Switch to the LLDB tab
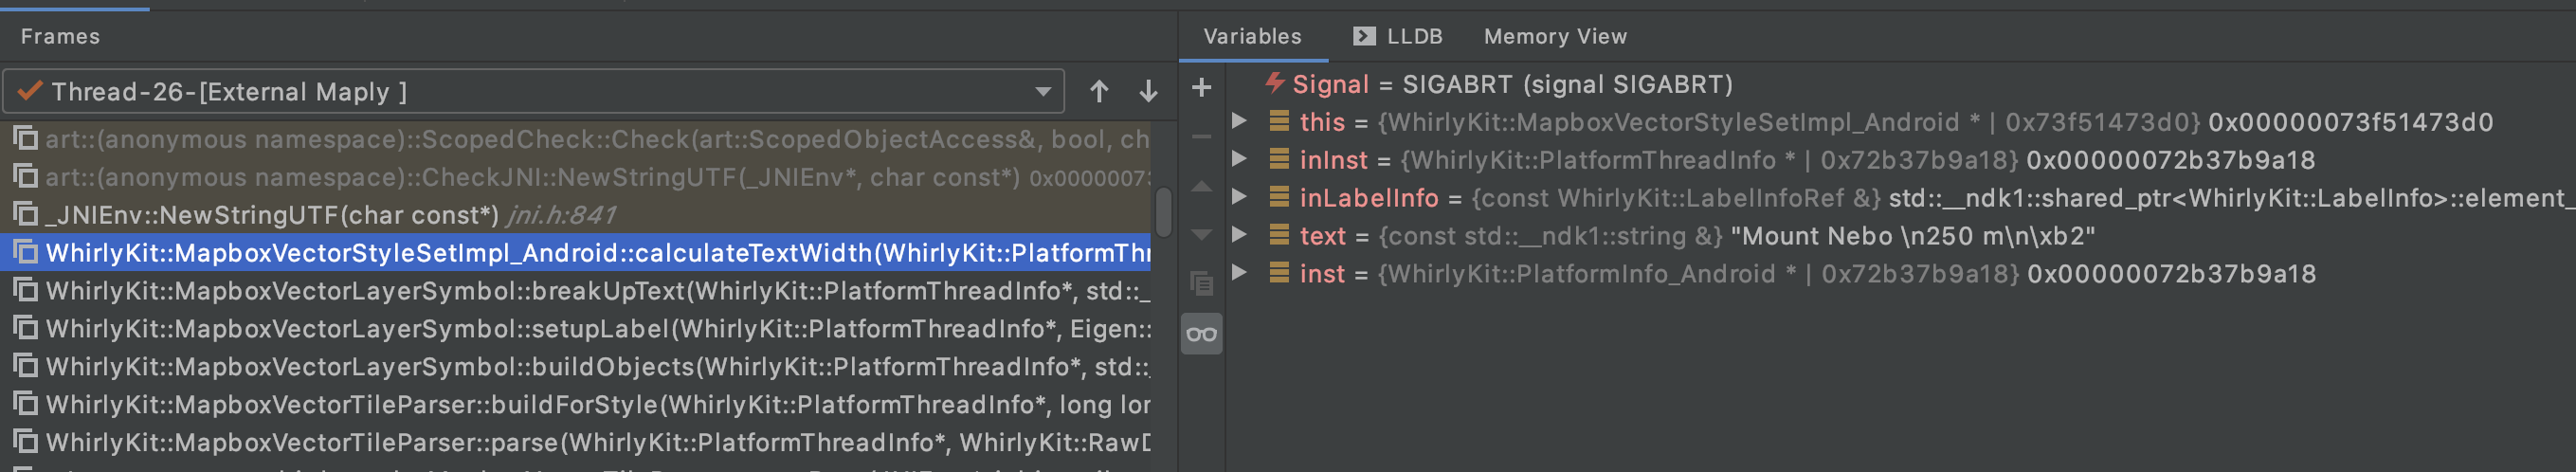 pyautogui.click(x=1397, y=36)
